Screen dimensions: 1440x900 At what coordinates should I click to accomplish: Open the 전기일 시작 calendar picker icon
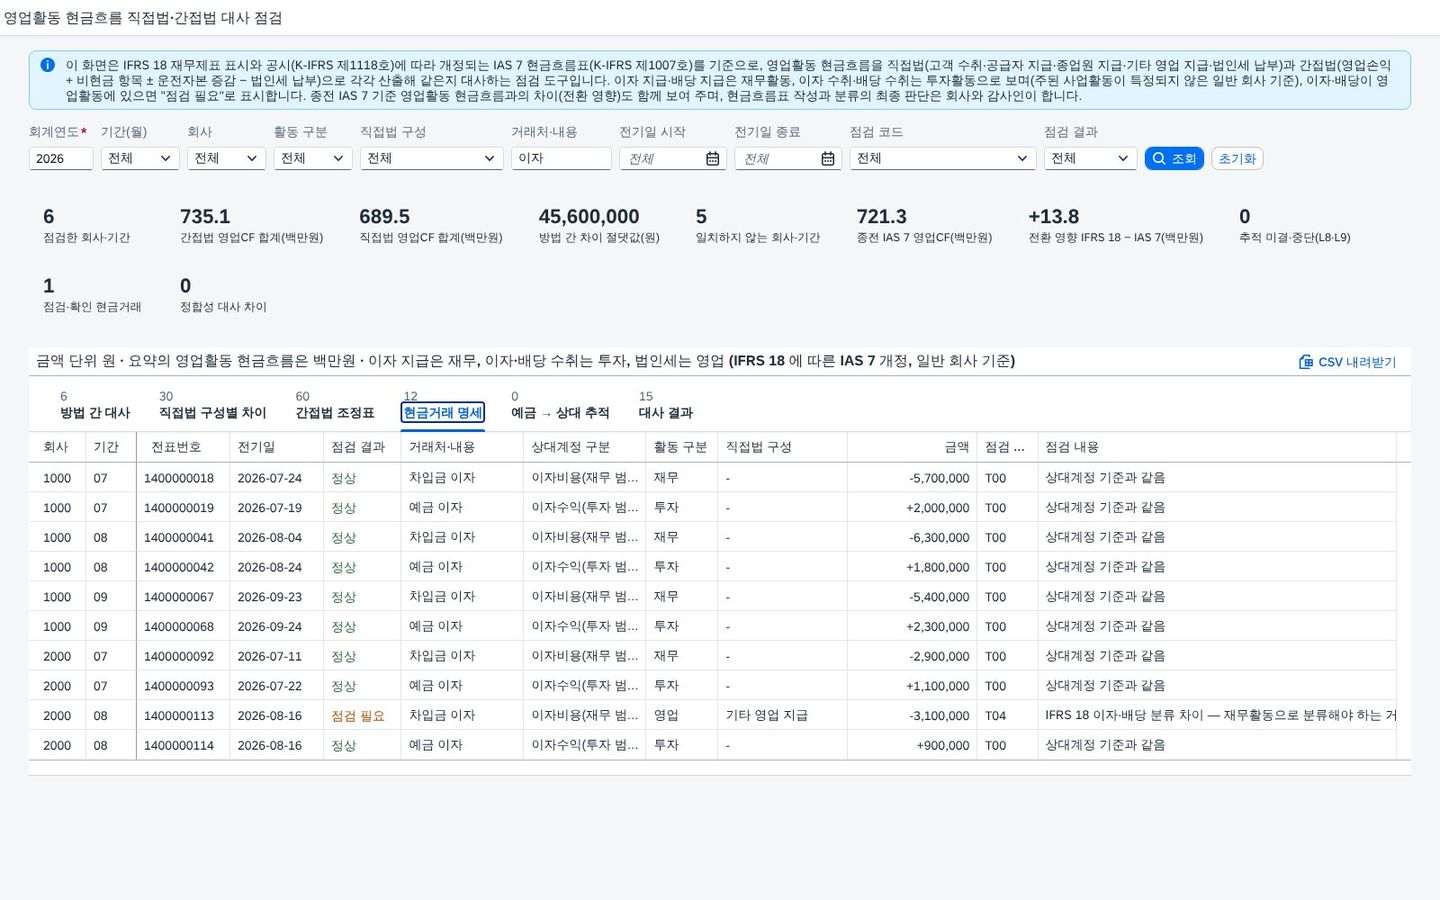click(713, 159)
